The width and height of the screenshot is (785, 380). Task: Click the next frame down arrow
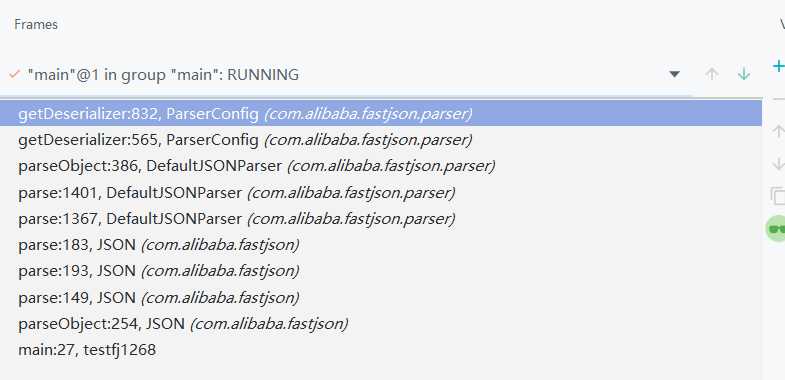coord(744,74)
